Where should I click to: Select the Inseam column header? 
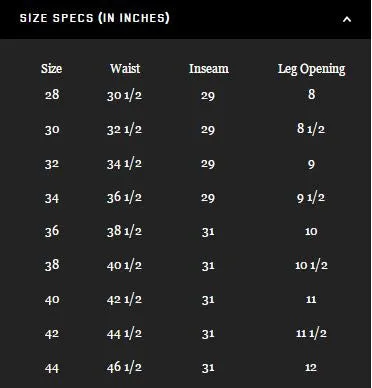coord(209,69)
